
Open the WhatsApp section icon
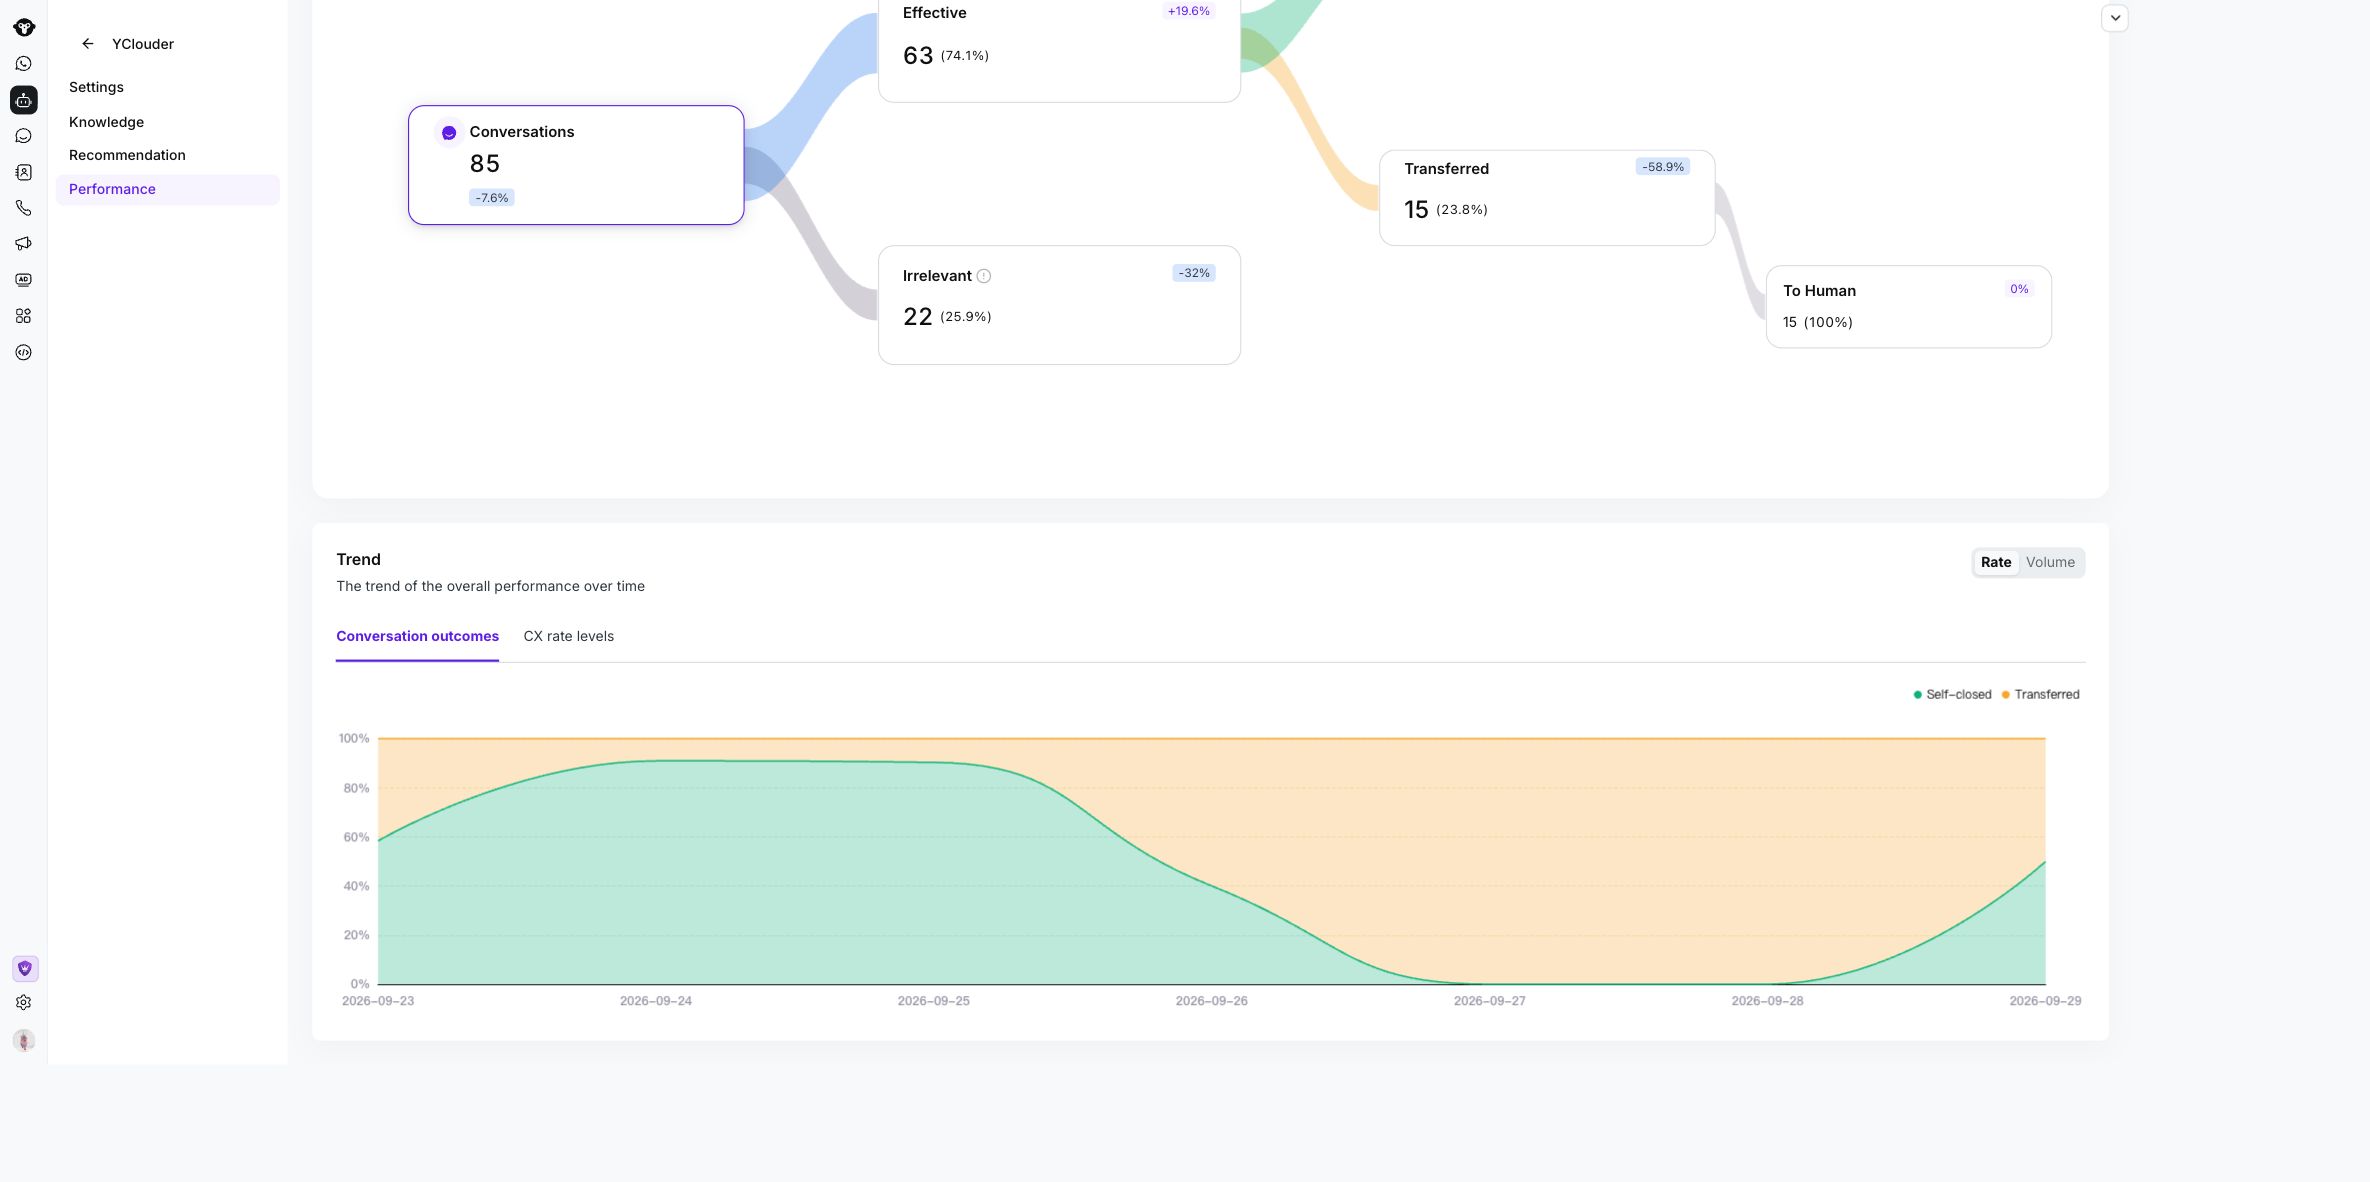point(24,64)
